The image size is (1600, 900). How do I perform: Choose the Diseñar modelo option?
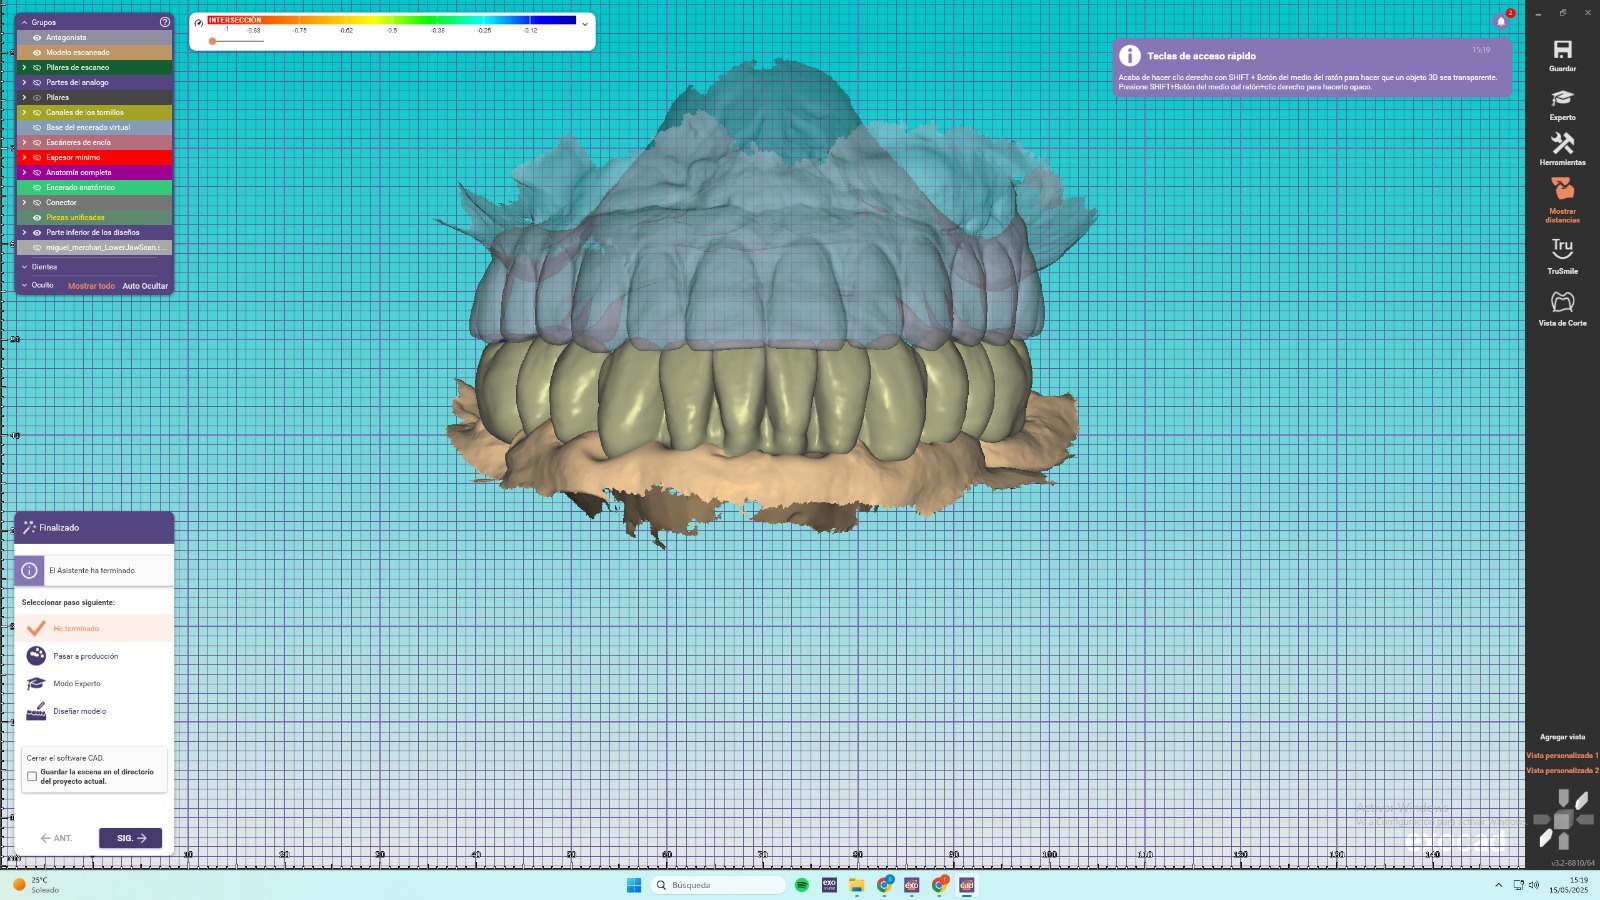click(x=79, y=711)
